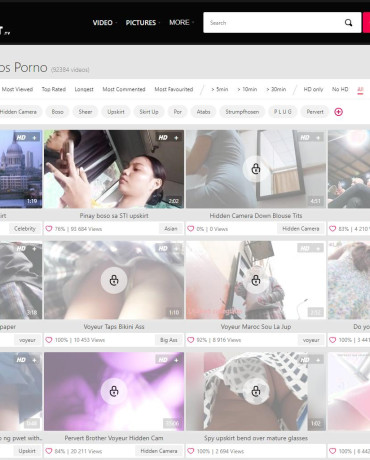Click plus icon on the 4:51 thumbnail
The width and height of the screenshot is (370, 460).
[318, 138]
